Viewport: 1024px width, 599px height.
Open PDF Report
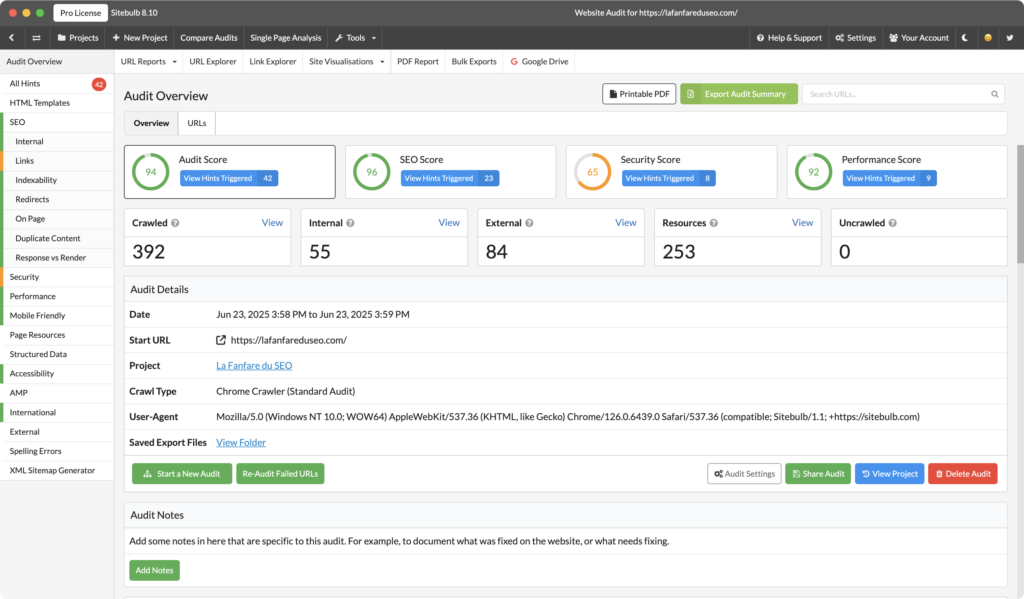pos(418,61)
